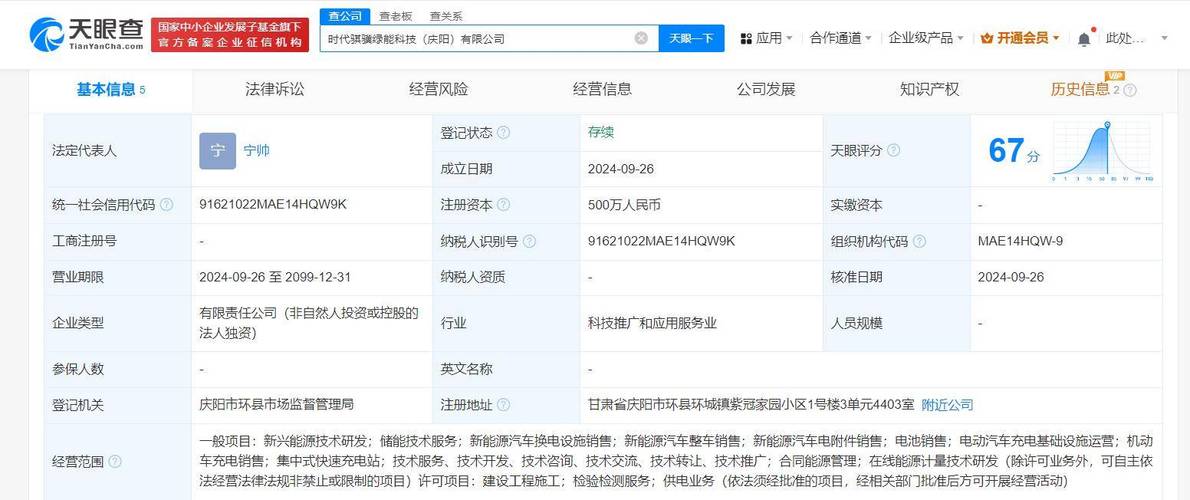Click the 67分 score value

point(1014,151)
